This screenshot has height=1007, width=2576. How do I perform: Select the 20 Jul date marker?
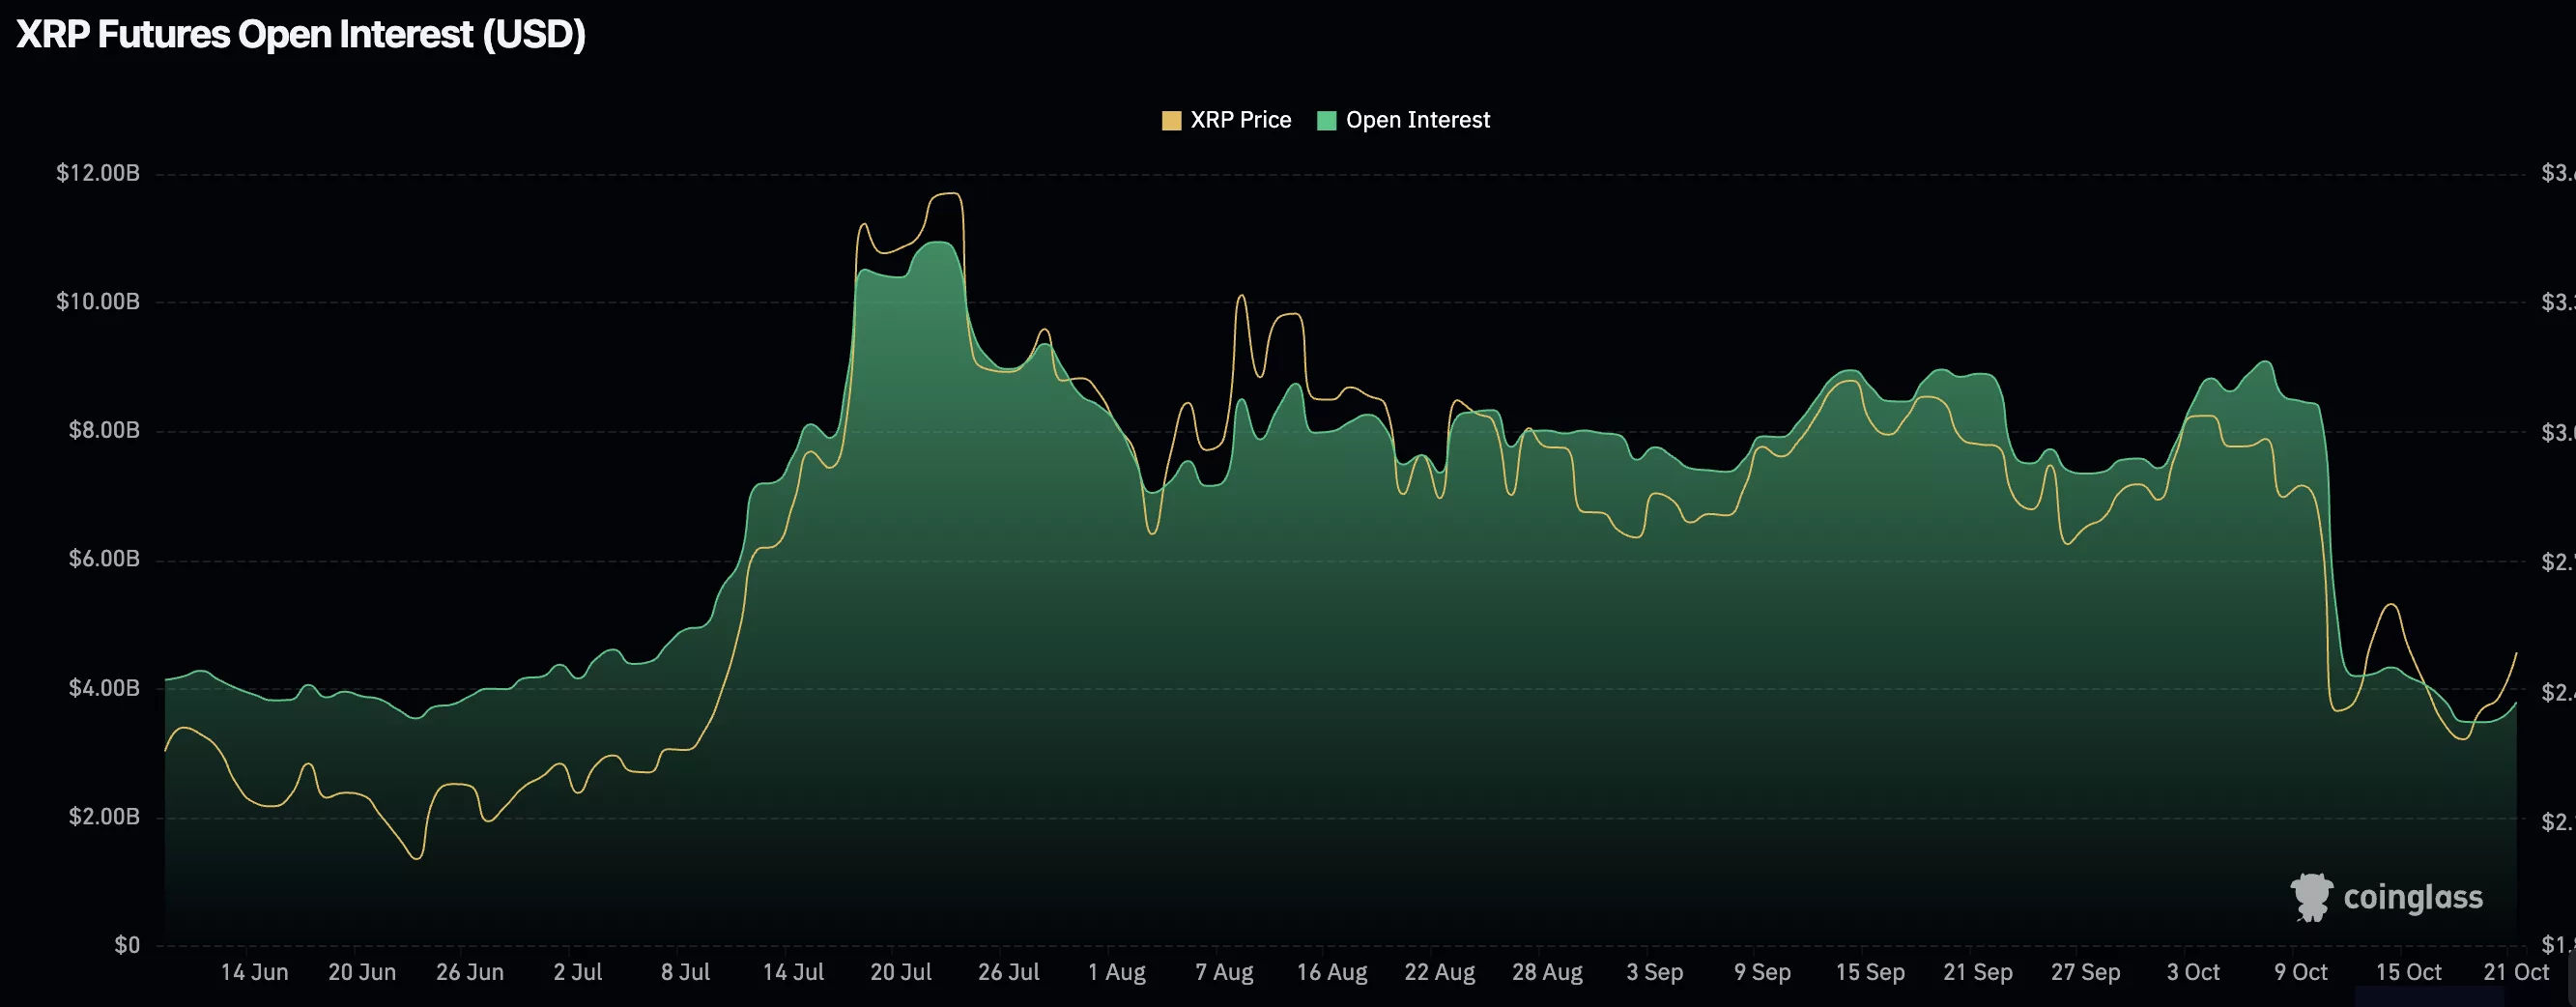pyautogui.click(x=900, y=972)
